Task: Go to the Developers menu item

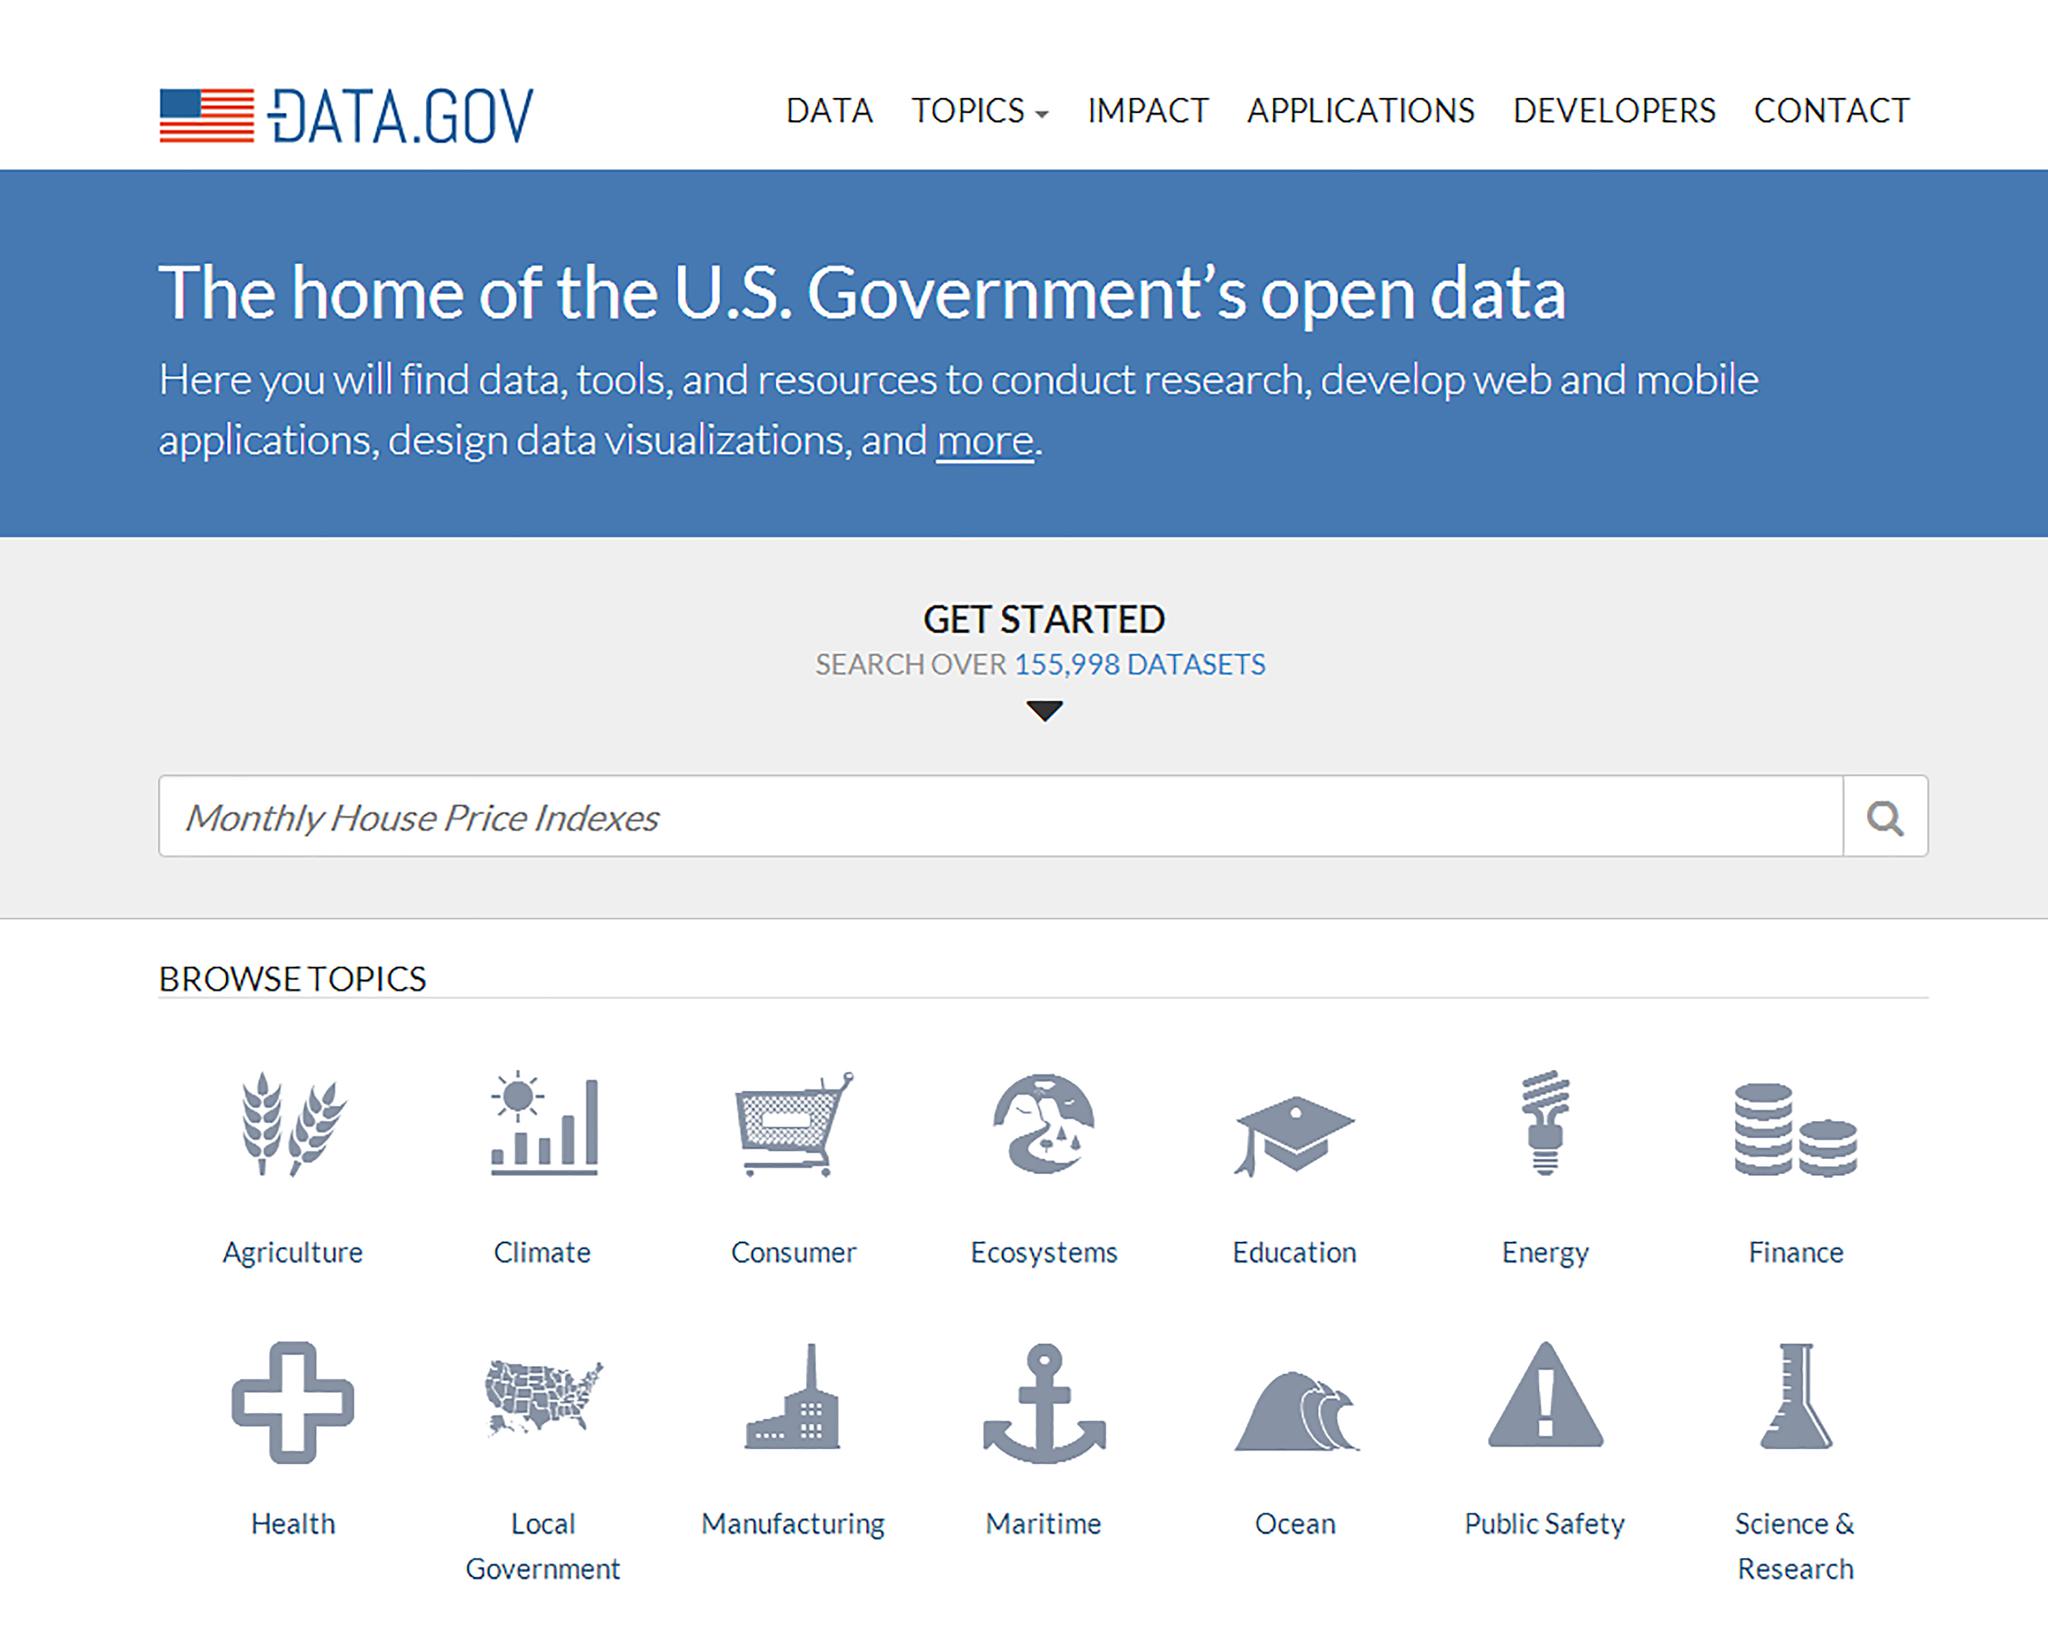Action: (x=1613, y=111)
